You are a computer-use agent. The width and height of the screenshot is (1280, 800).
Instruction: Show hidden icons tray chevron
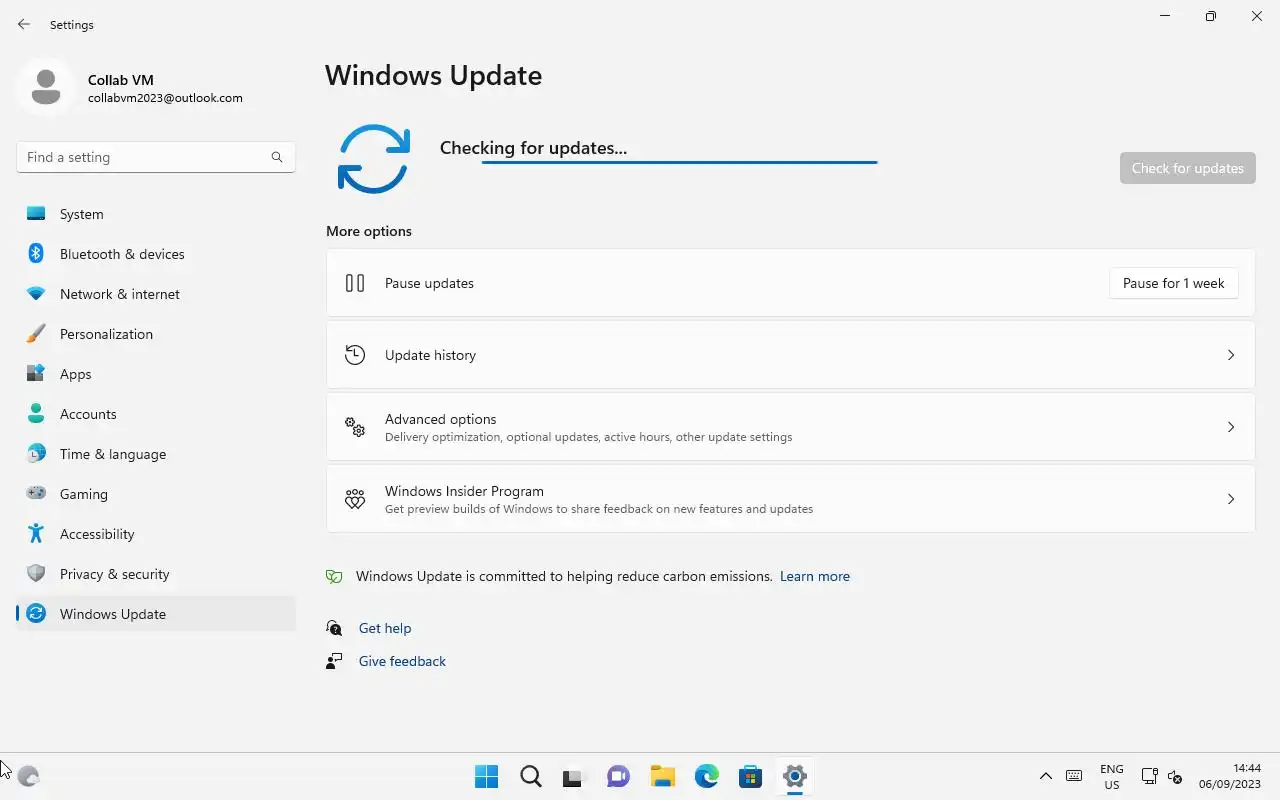click(x=1046, y=776)
